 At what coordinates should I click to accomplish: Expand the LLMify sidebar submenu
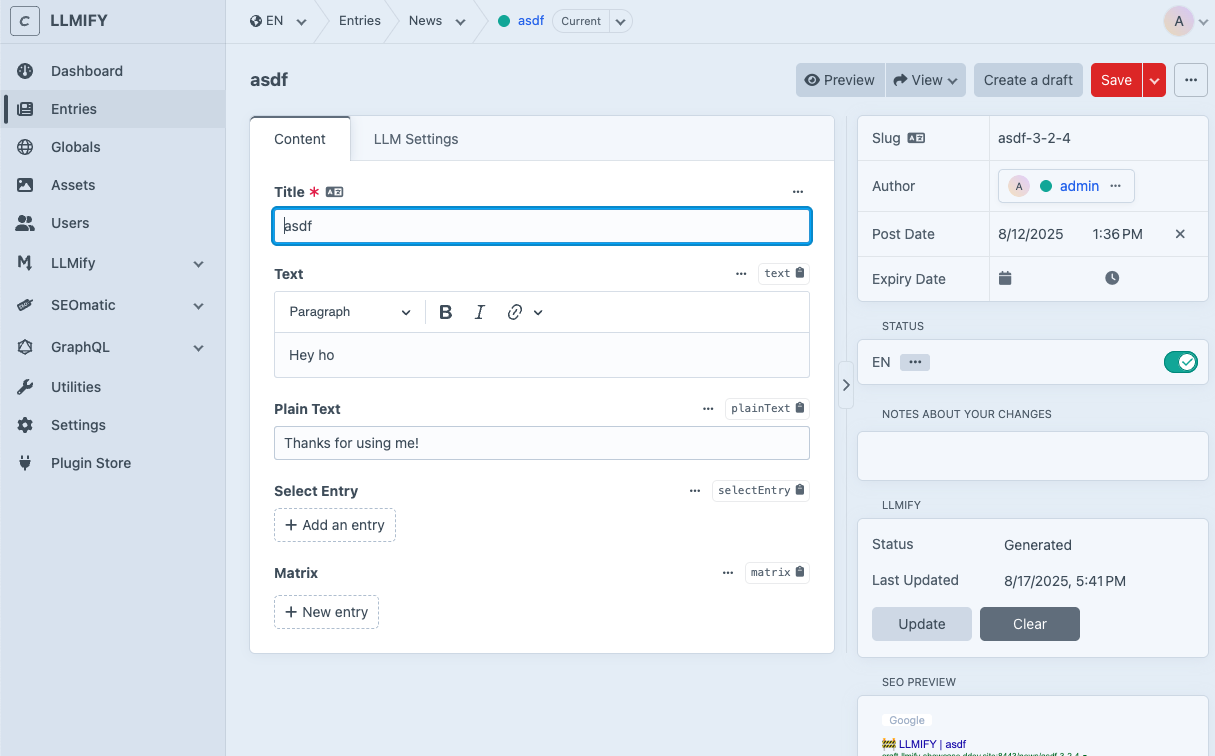pos(198,264)
